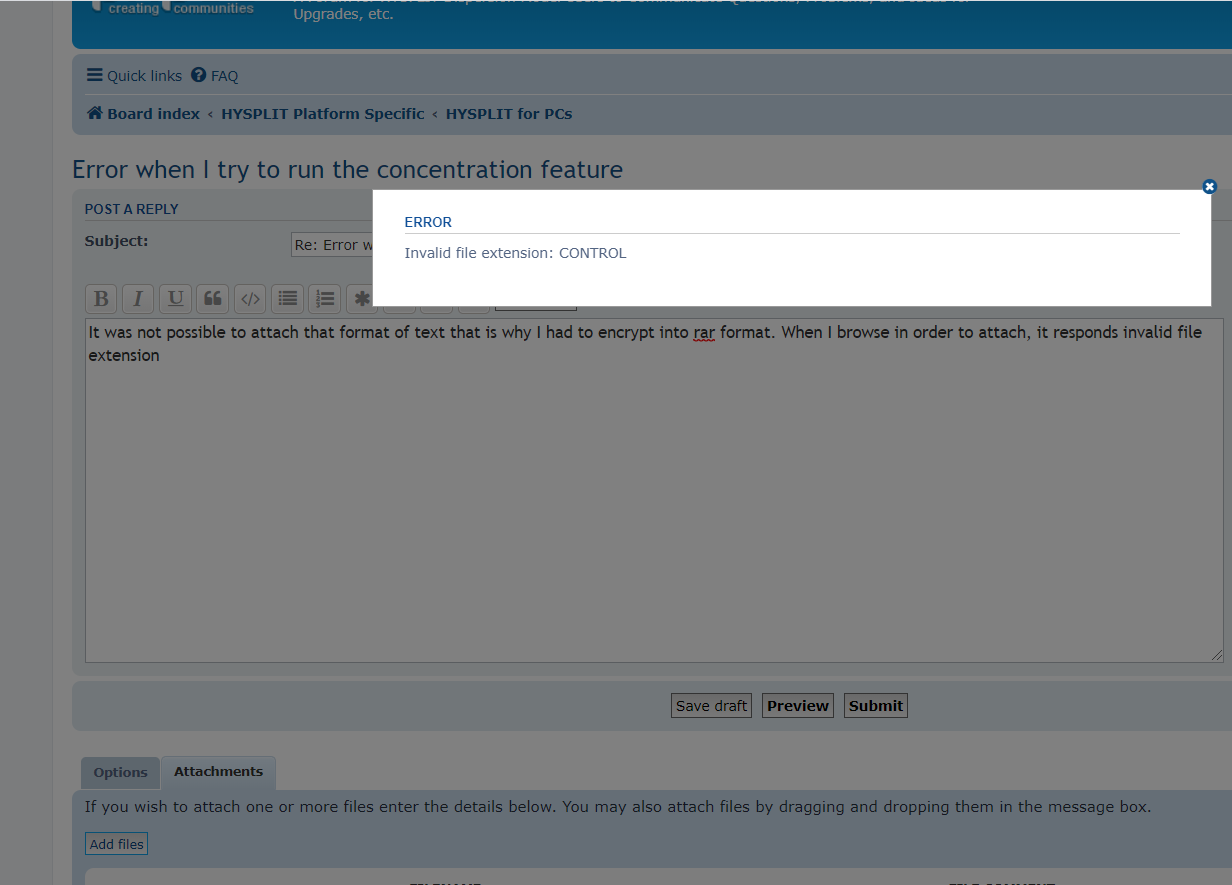
Task: Click the POST A REPLY heading
Action: (131, 209)
